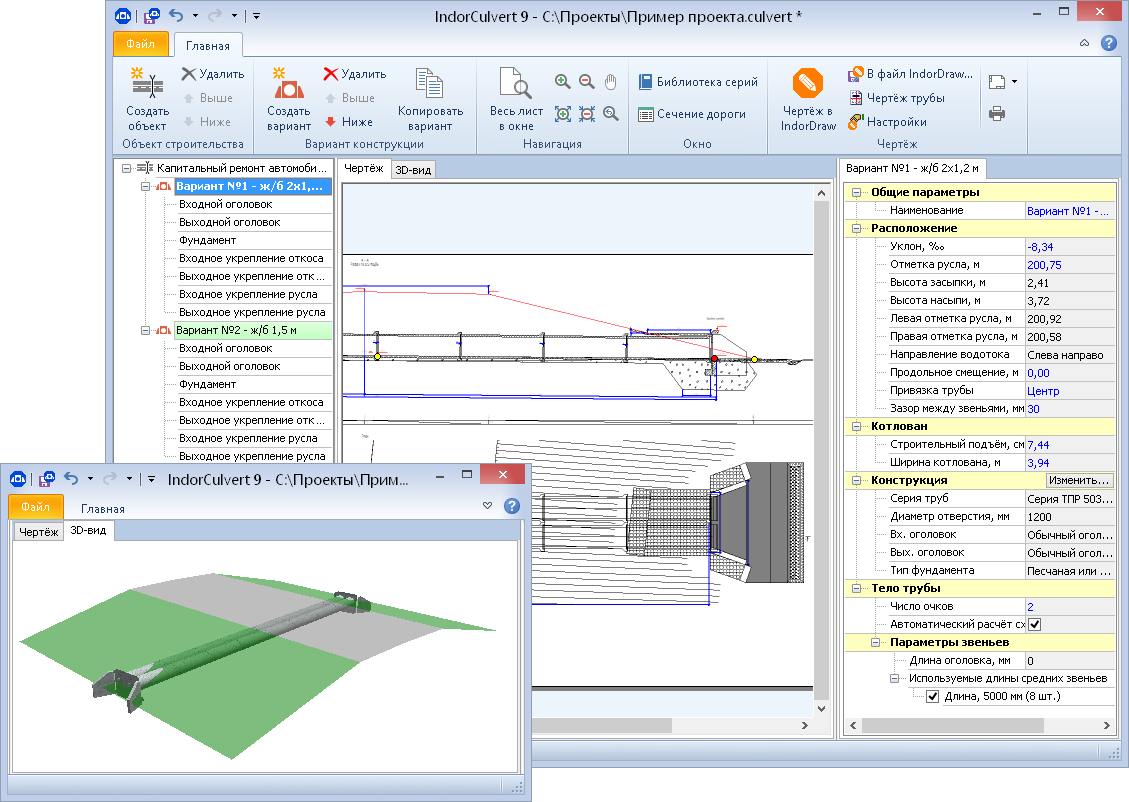Click the help icon in the small front window
Viewport: 1129px width, 802px height.
click(x=512, y=506)
